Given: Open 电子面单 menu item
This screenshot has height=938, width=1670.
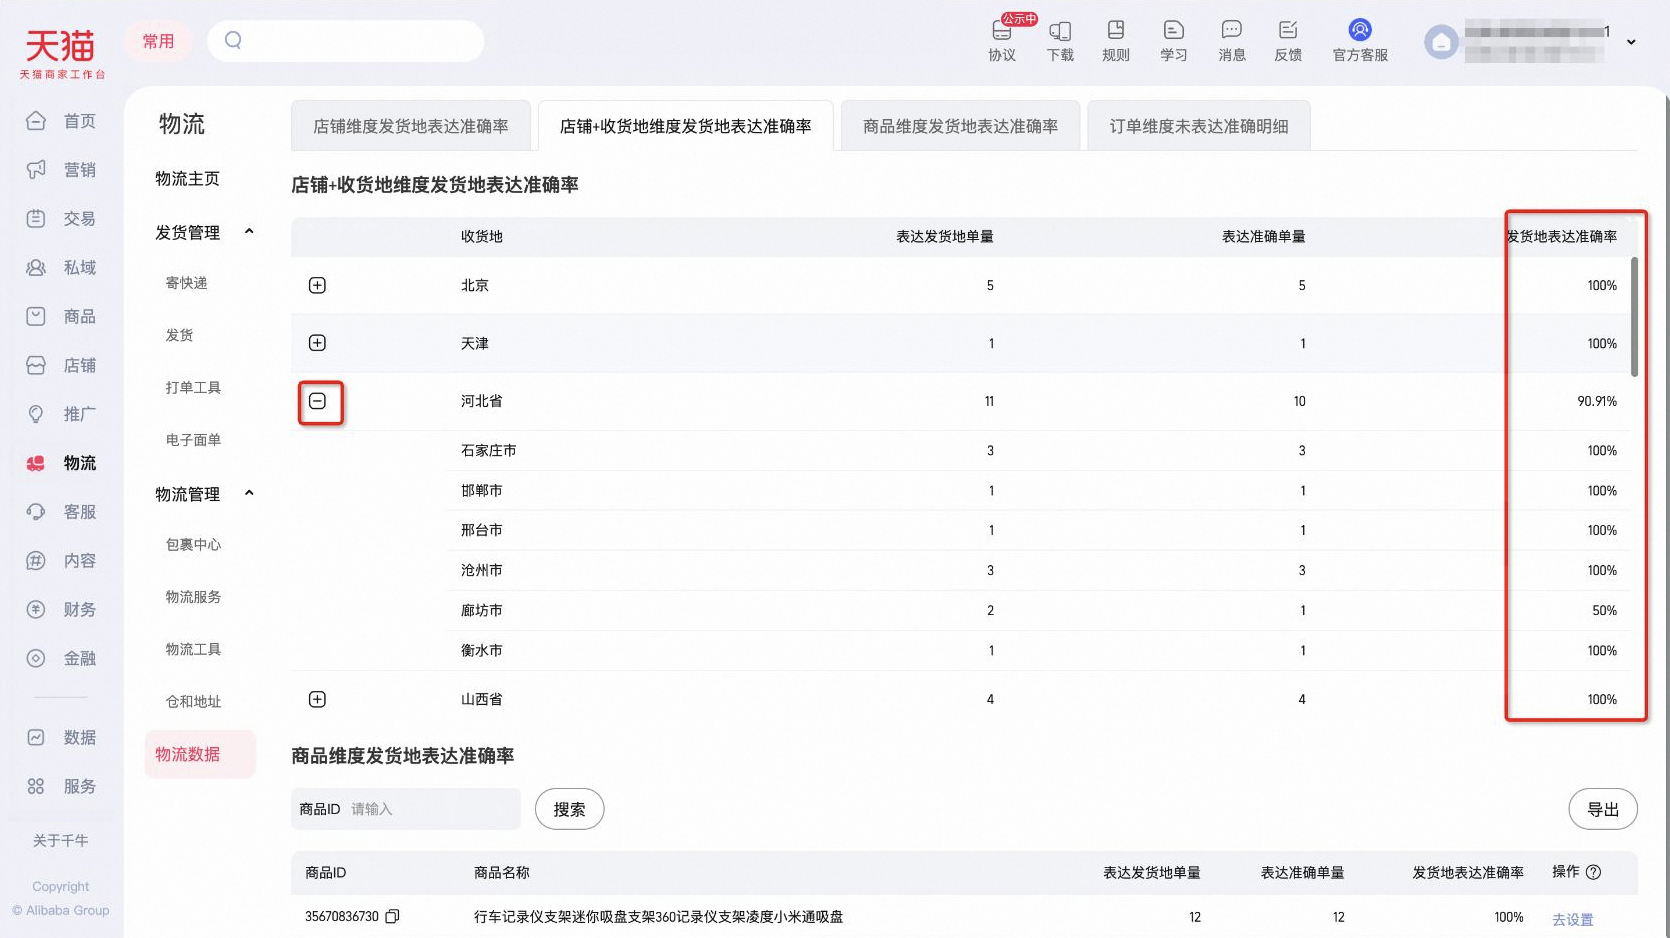Looking at the screenshot, I should tap(193, 440).
